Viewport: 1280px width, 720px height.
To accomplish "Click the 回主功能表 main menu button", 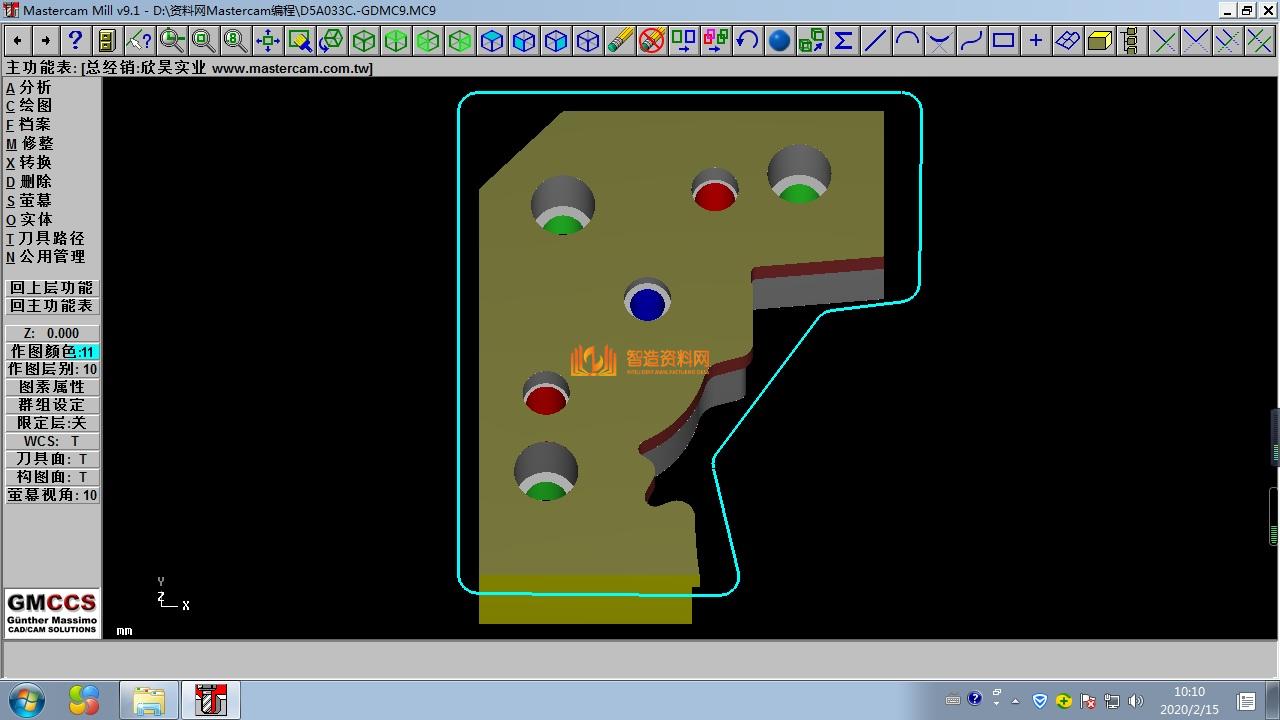I will (52, 306).
